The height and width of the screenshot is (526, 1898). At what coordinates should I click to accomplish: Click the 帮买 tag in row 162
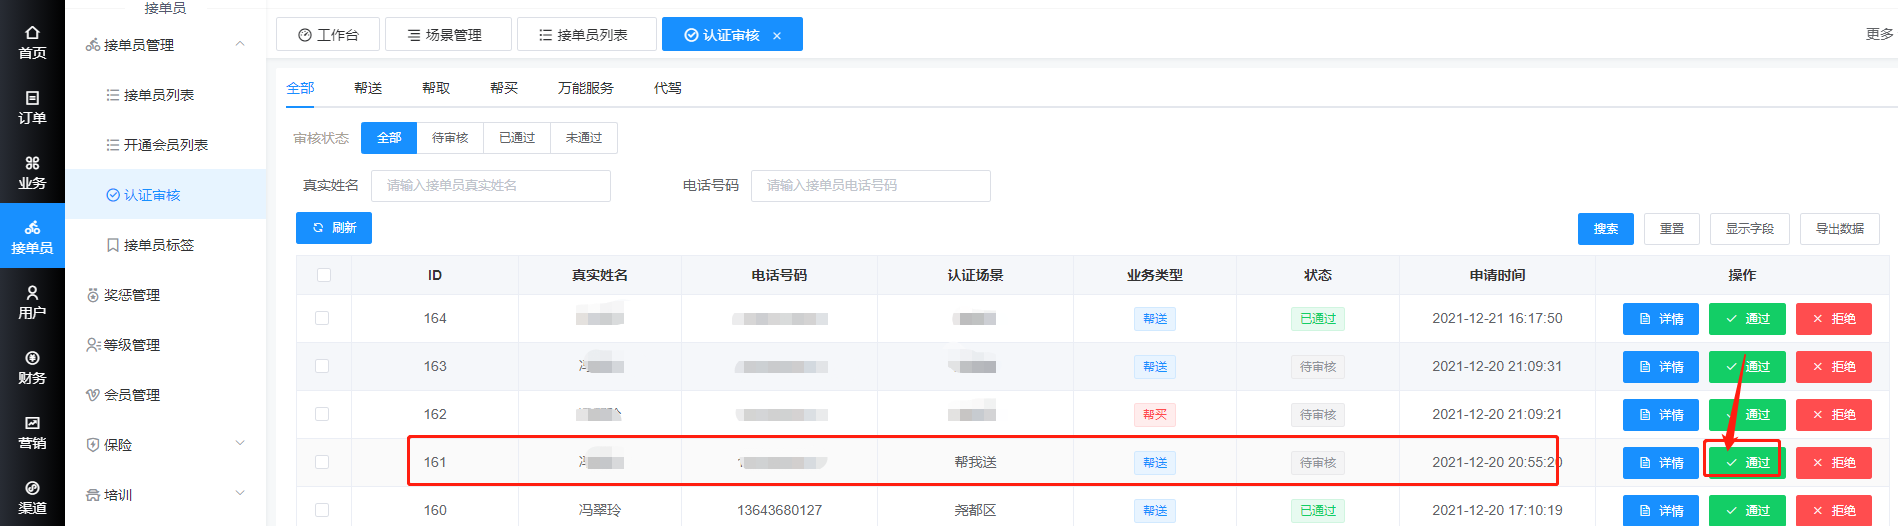(x=1155, y=415)
